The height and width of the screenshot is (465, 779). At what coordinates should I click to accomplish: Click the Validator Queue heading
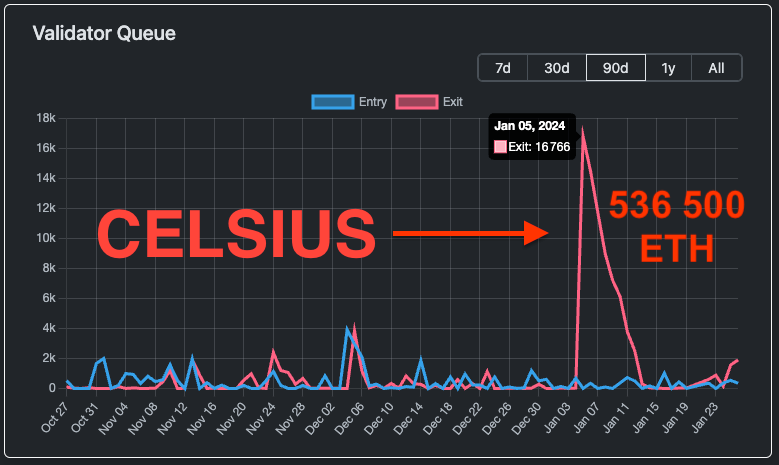[104, 33]
